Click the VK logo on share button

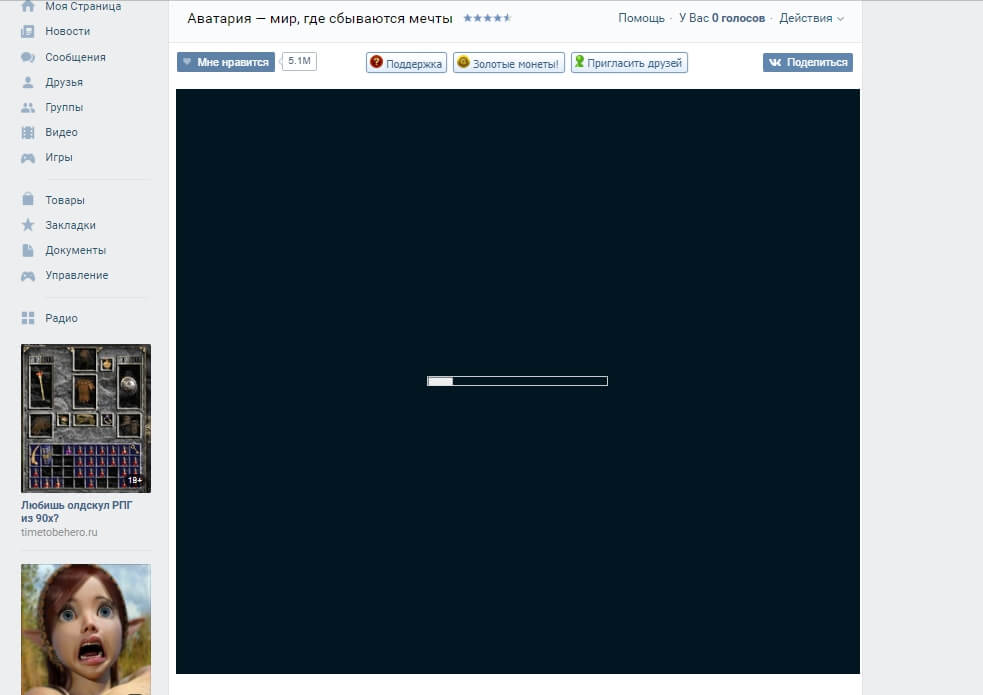[x=775, y=62]
